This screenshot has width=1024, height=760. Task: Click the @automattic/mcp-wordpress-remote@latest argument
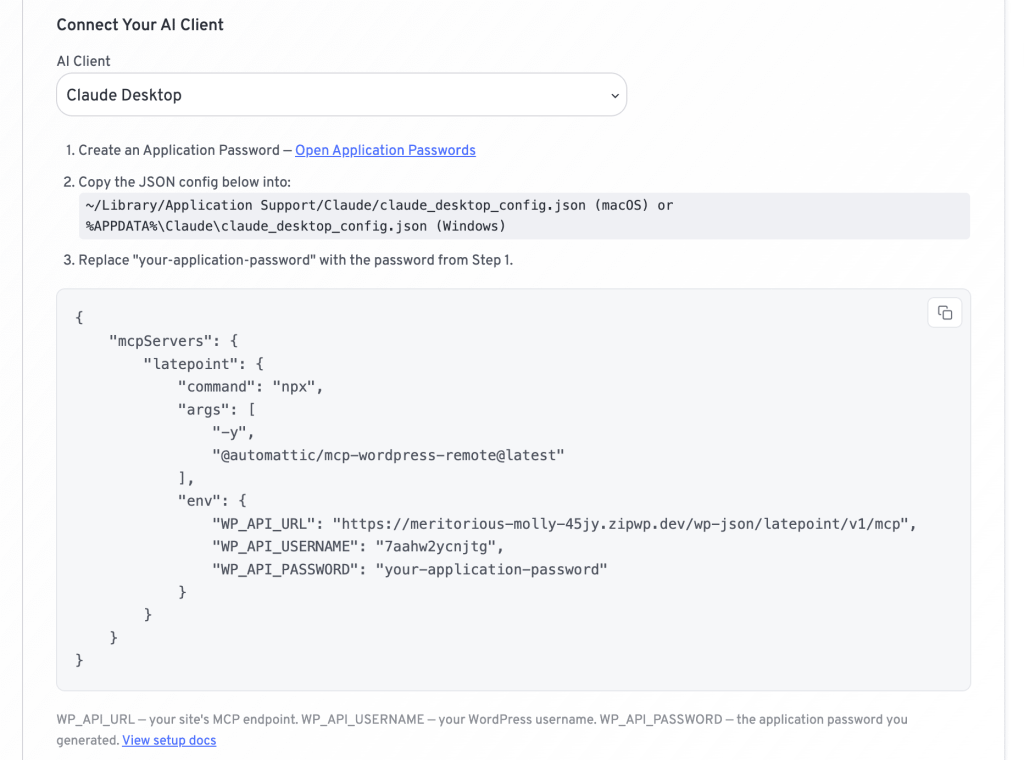point(388,455)
